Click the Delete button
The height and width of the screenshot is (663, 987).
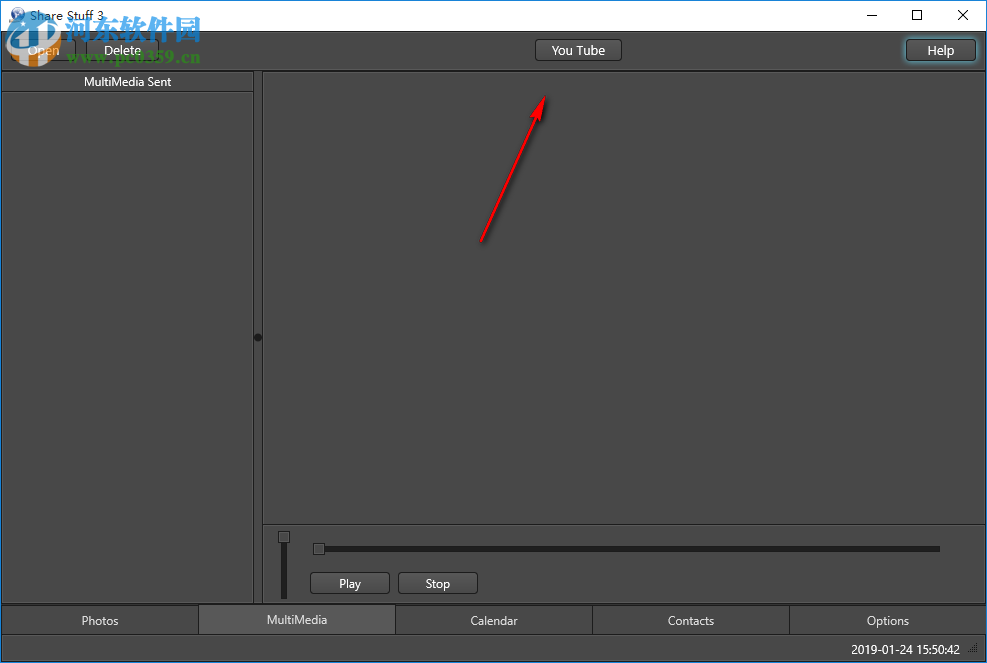click(x=122, y=50)
